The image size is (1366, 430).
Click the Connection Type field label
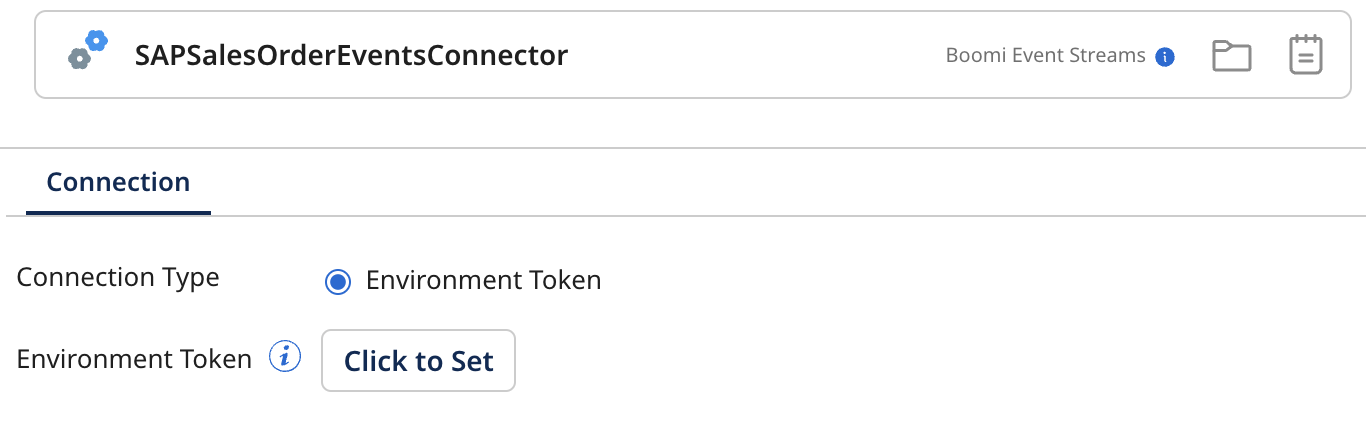point(118,278)
